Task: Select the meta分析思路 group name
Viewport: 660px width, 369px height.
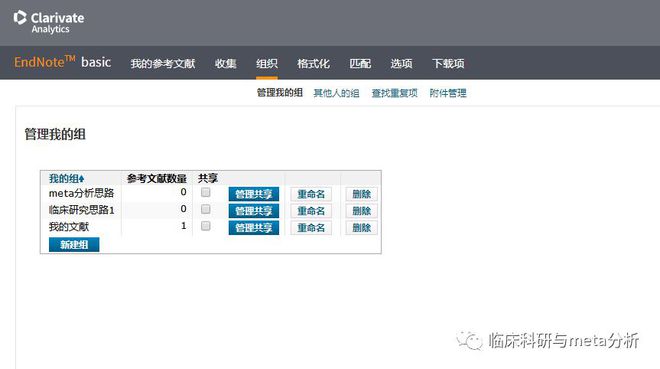Action: pos(81,193)
